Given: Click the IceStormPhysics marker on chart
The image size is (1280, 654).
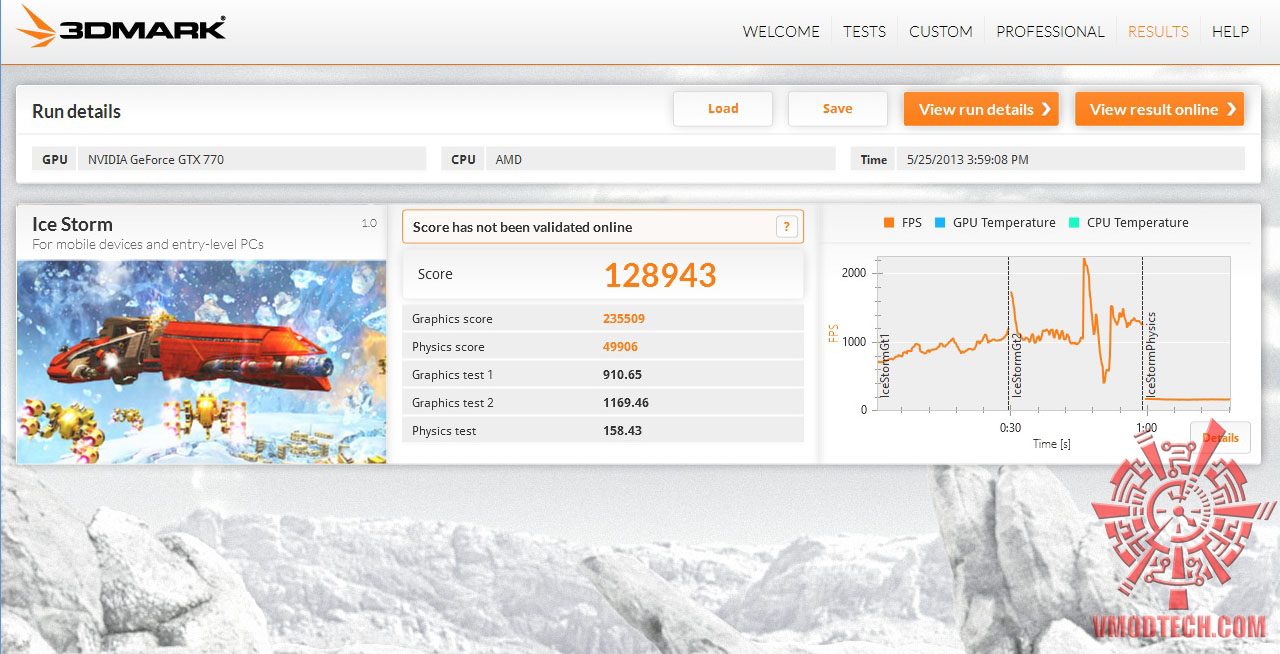Looking at the screenshot, I should 1151,355.
